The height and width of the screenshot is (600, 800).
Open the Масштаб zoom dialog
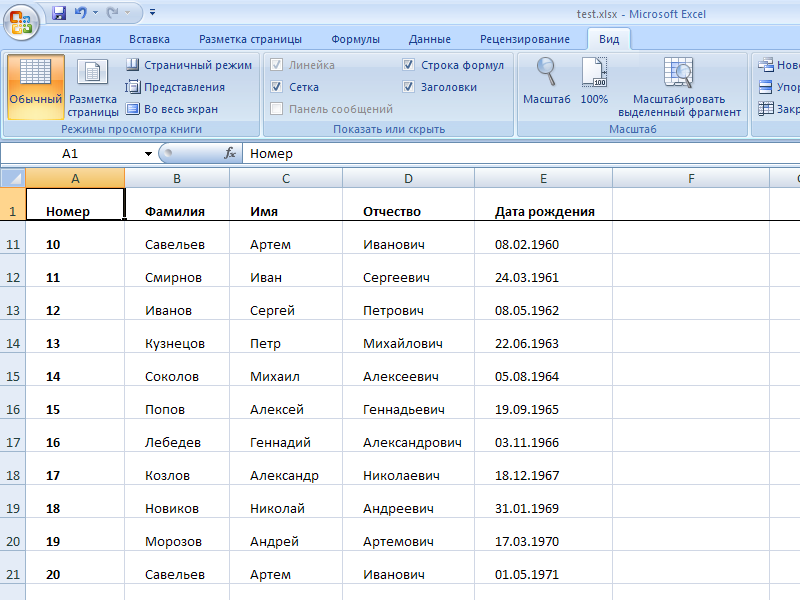pyautogui.click(x=546, y=81)
